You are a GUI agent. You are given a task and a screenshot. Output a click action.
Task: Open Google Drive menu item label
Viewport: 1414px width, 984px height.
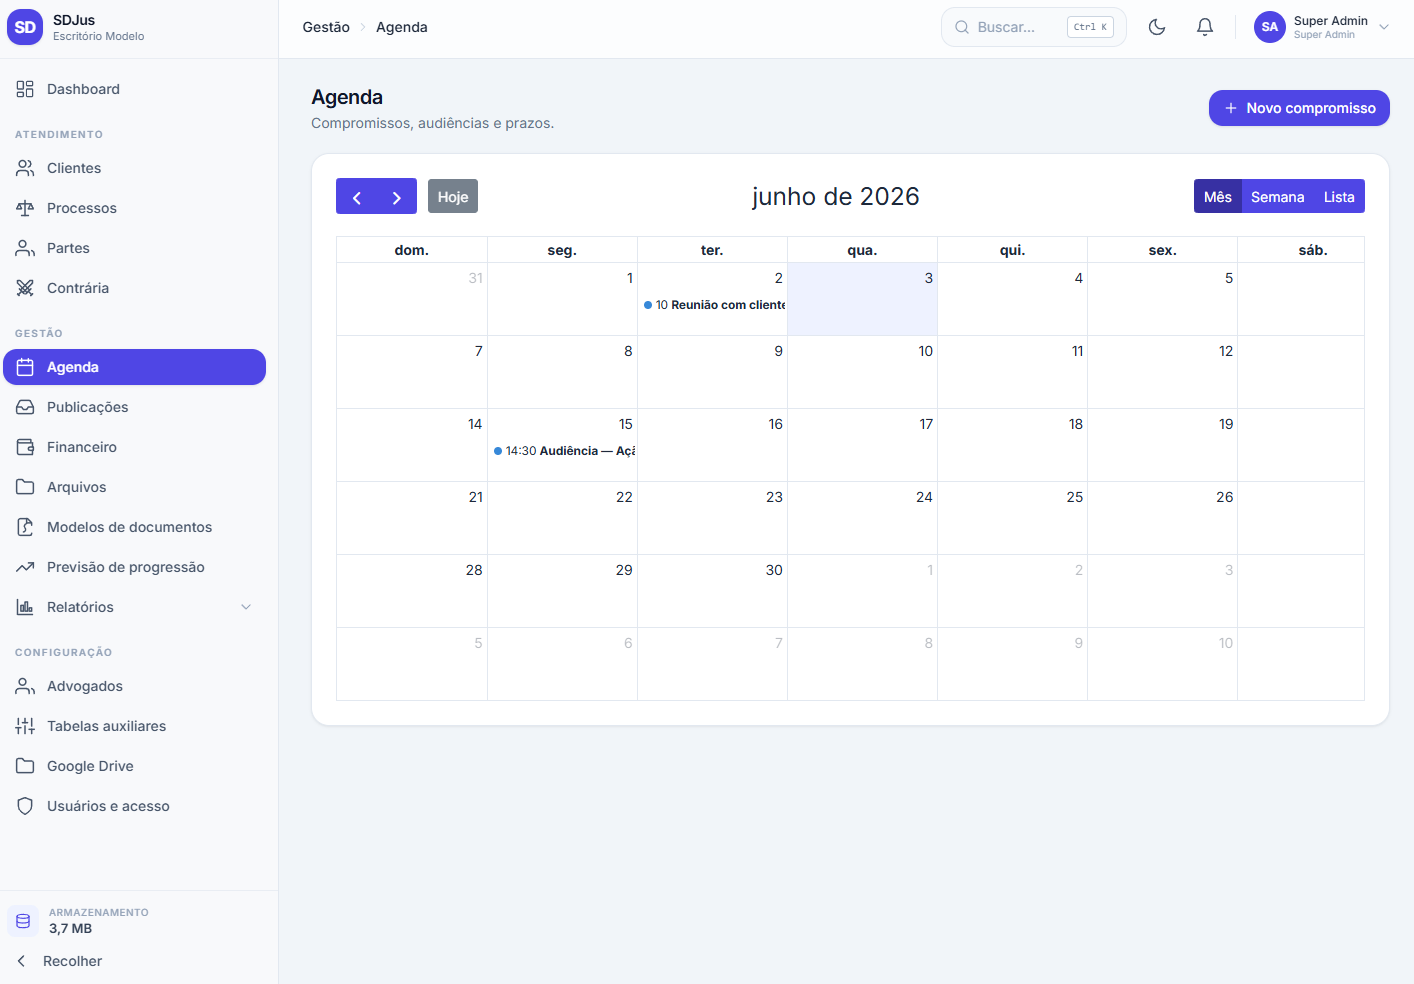click(90, 766)
